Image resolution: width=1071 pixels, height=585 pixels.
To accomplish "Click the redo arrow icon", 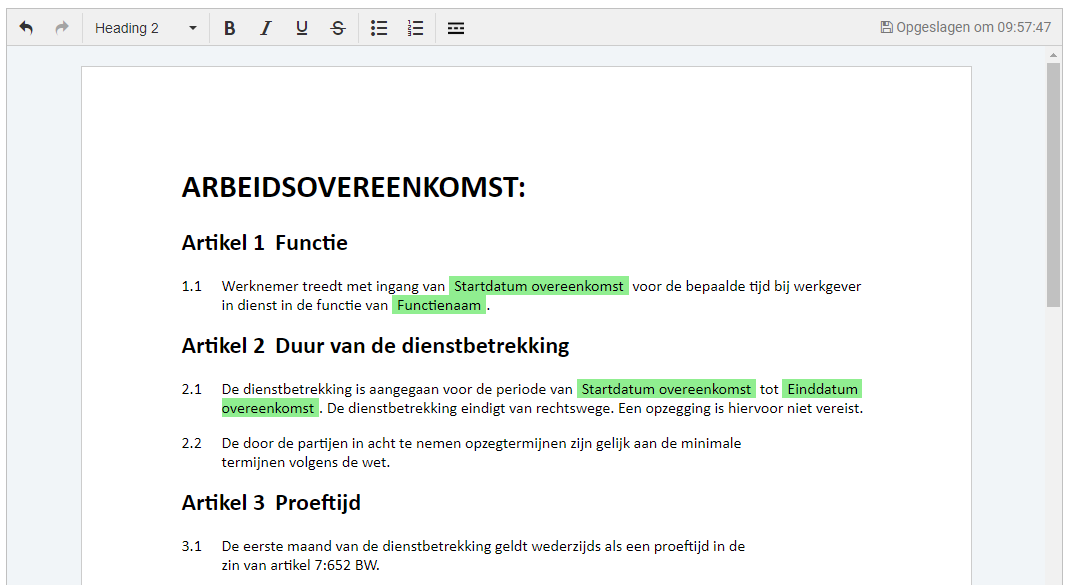I will 62,28.
